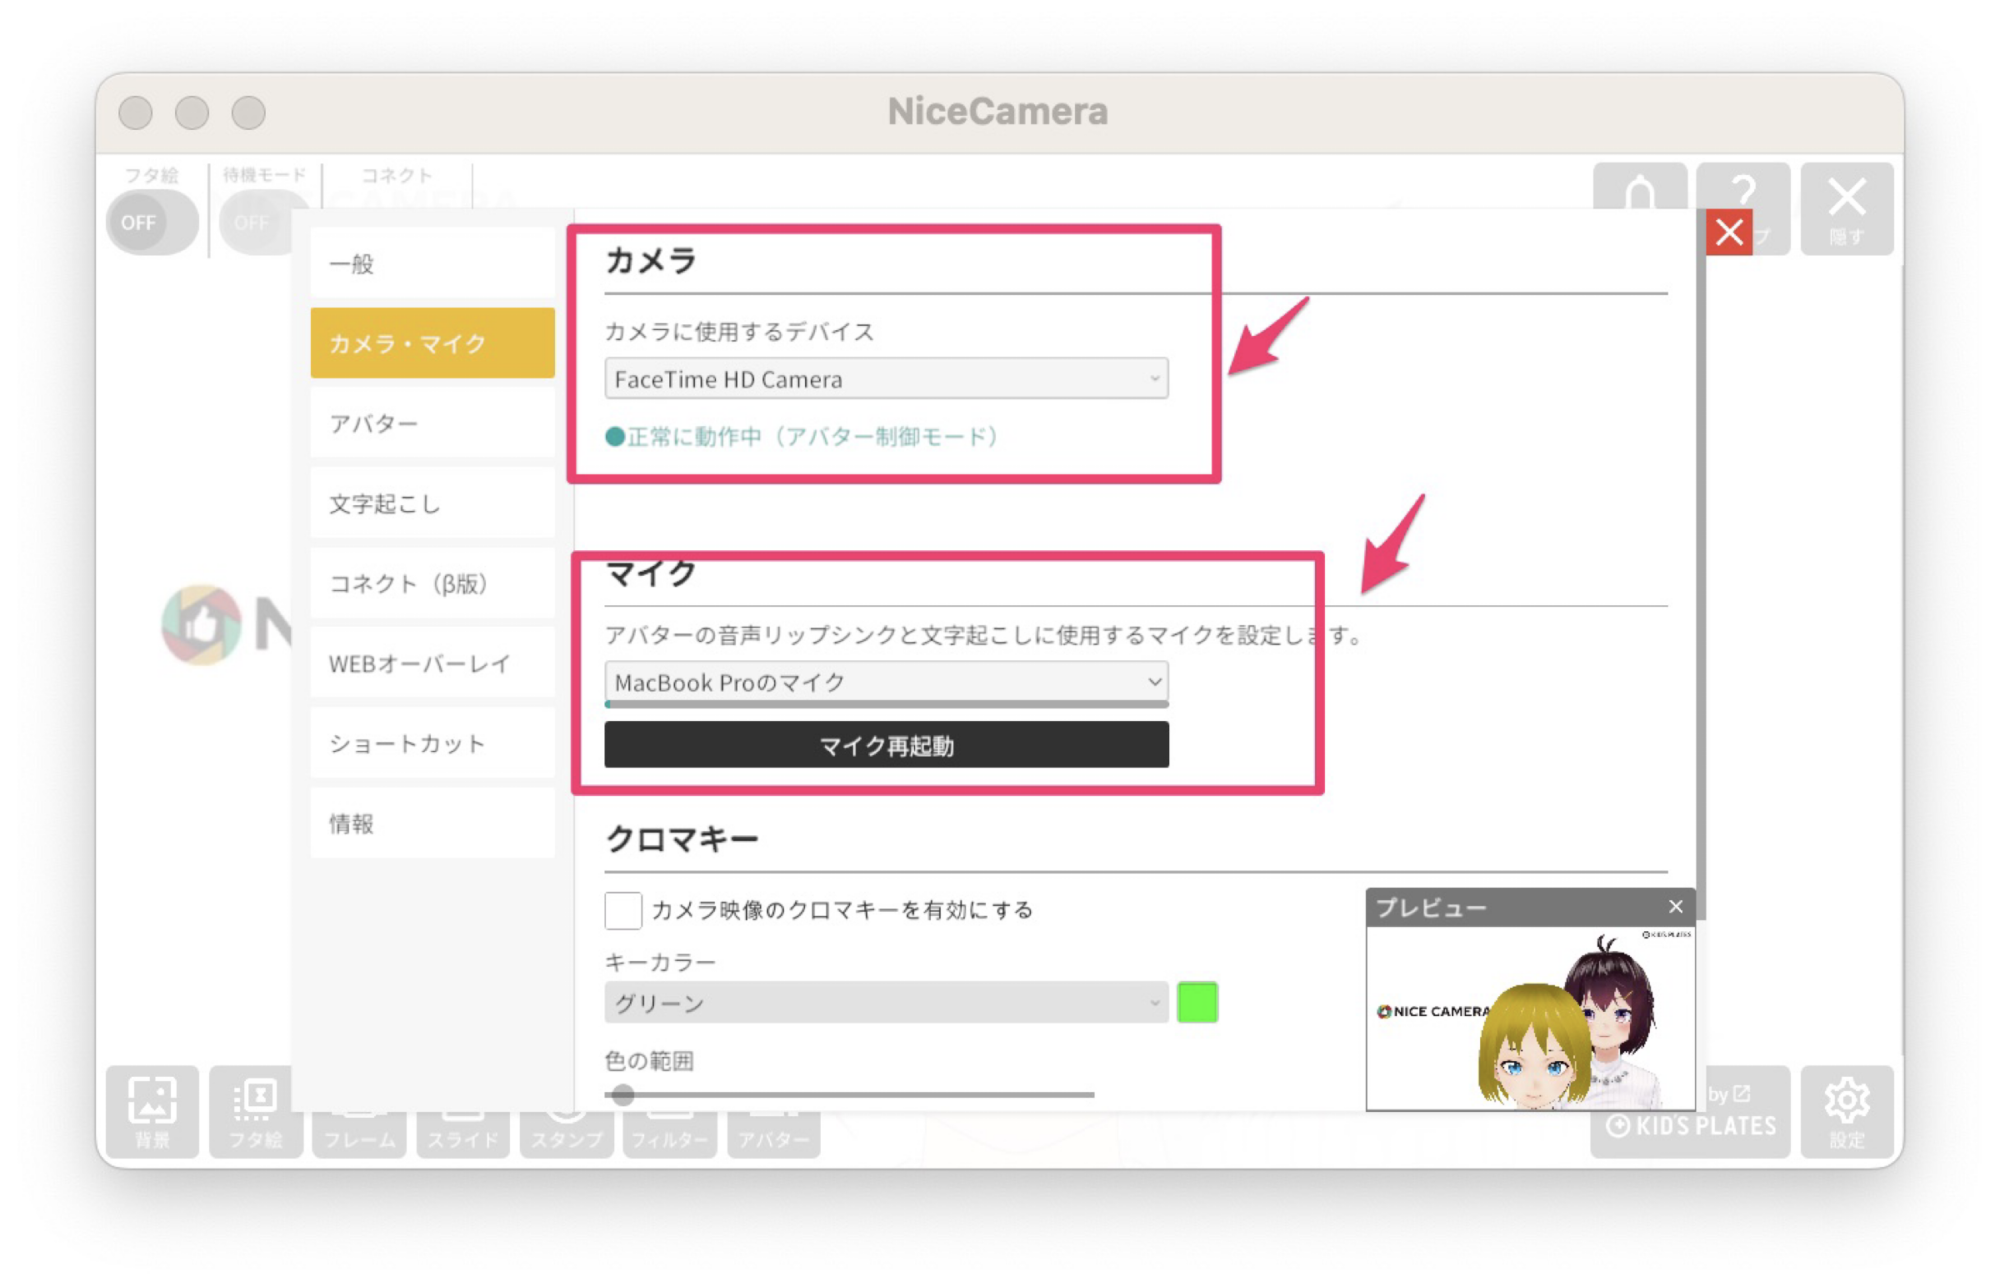Click the 設定 gear icon
This screenshot has width=2000, height=1287.
[x=1846, y=1112]
